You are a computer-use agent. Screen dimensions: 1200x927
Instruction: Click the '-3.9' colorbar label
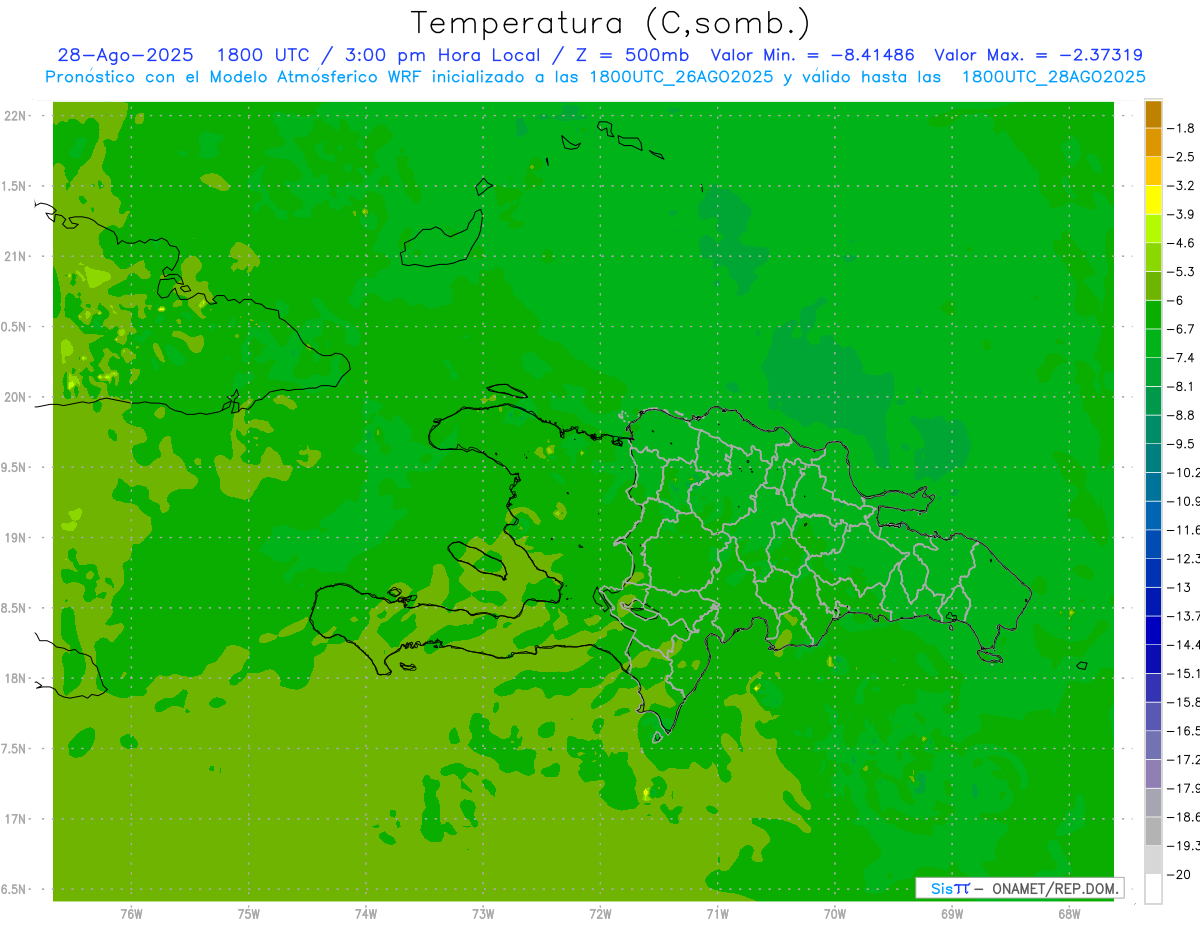[x=1183, y=214]
